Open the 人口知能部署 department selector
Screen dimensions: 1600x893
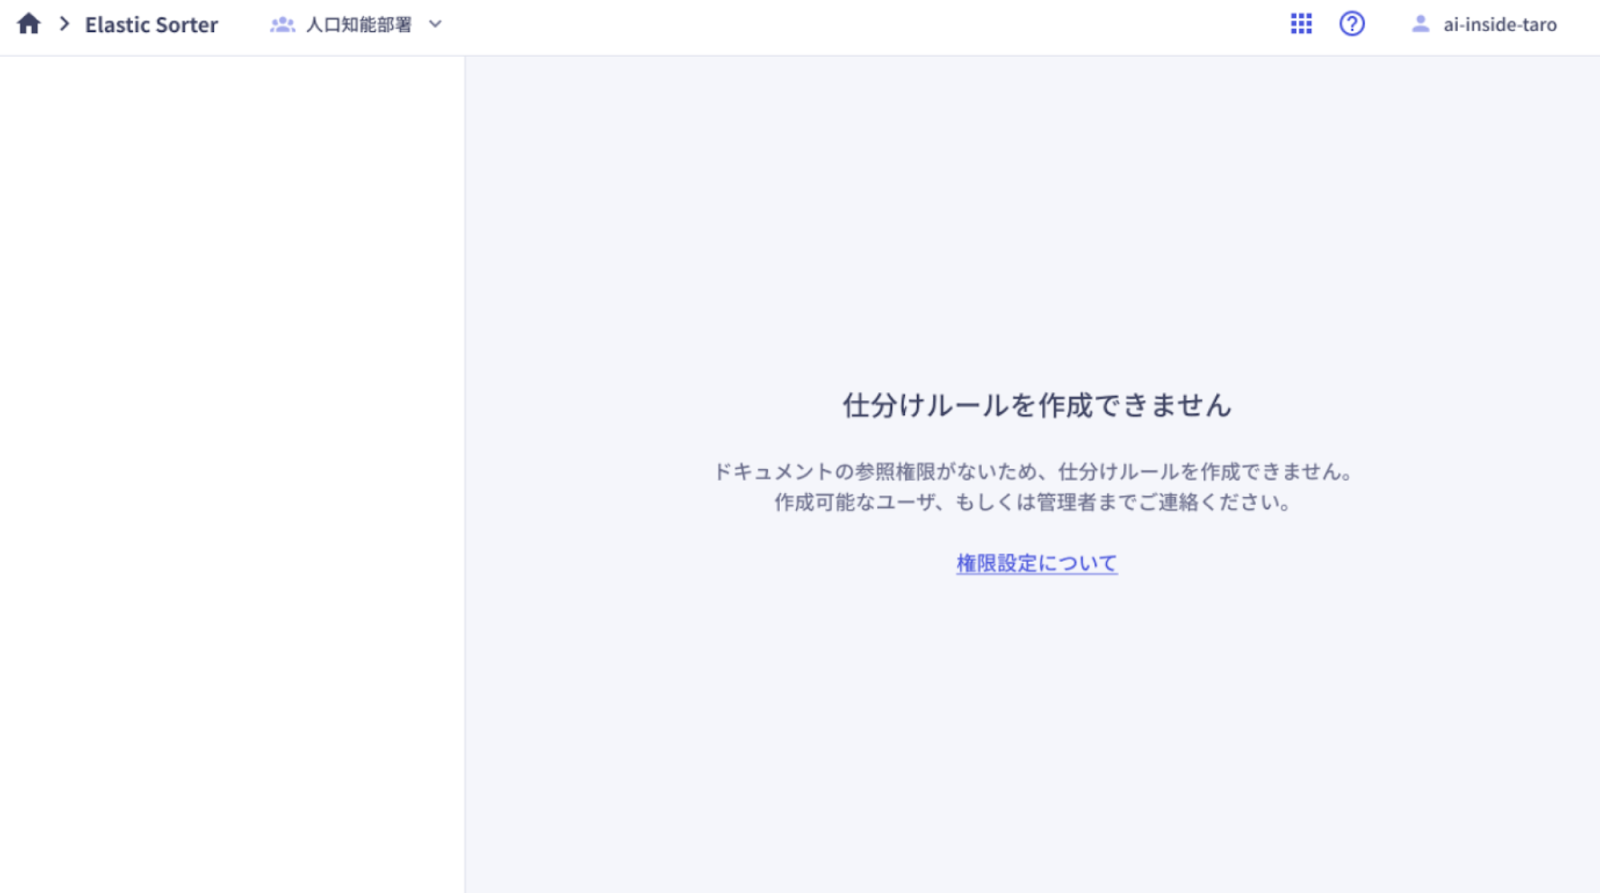(358, 25)
